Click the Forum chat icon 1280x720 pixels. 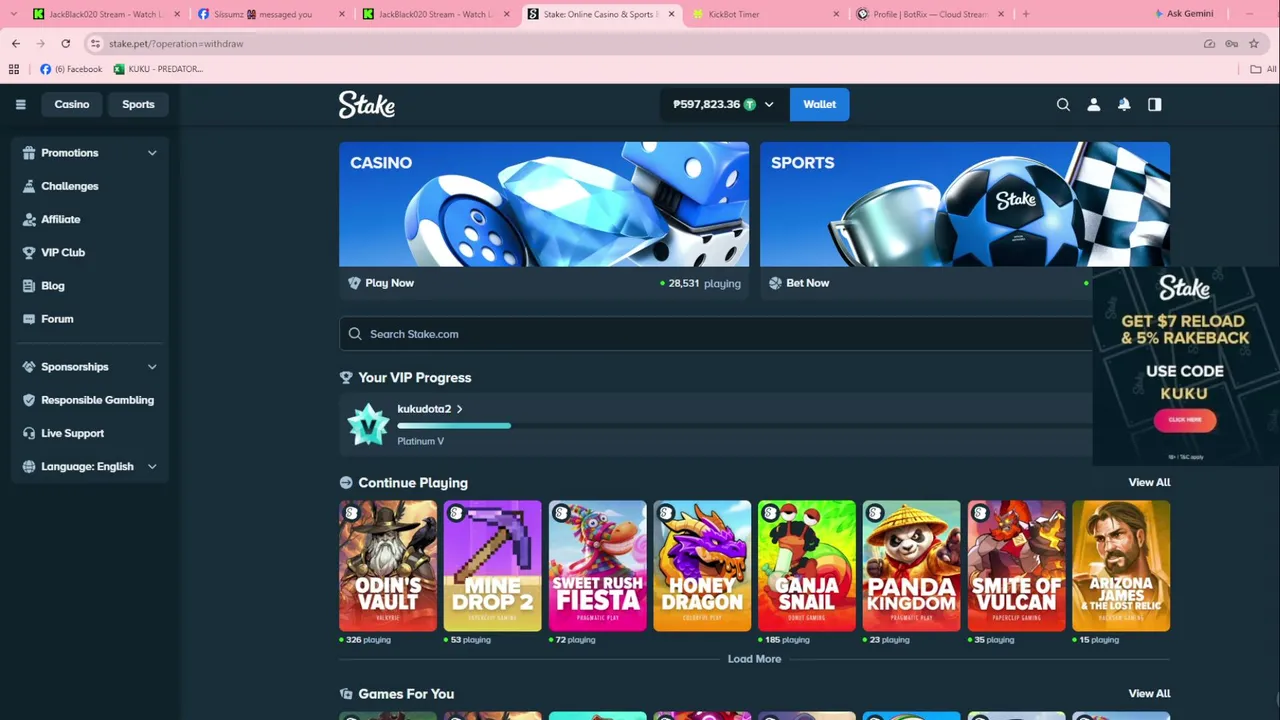(x=29, y=319)
